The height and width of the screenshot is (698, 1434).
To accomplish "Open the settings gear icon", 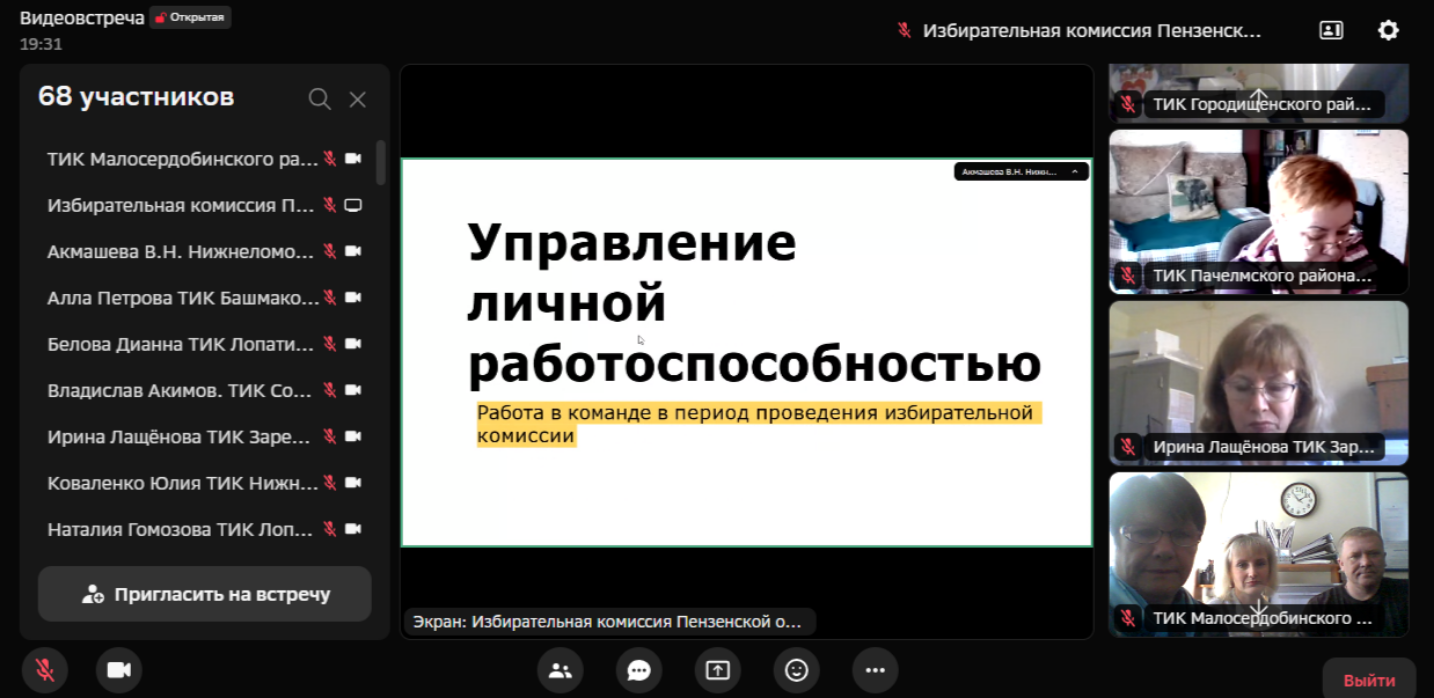I will (1388, 31).
